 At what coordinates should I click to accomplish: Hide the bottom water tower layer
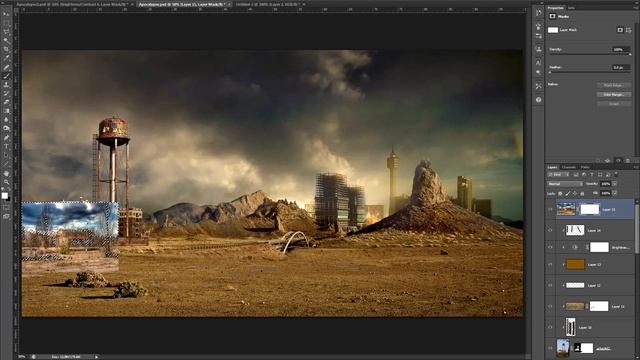(550, 348)
